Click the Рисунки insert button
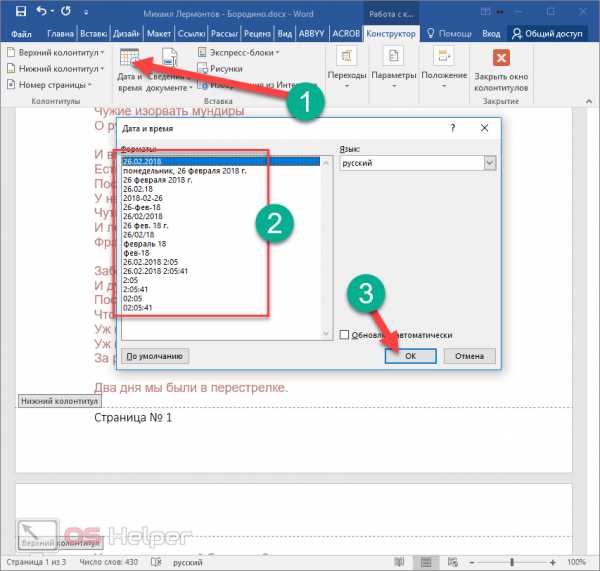 [x=220, y=69]
